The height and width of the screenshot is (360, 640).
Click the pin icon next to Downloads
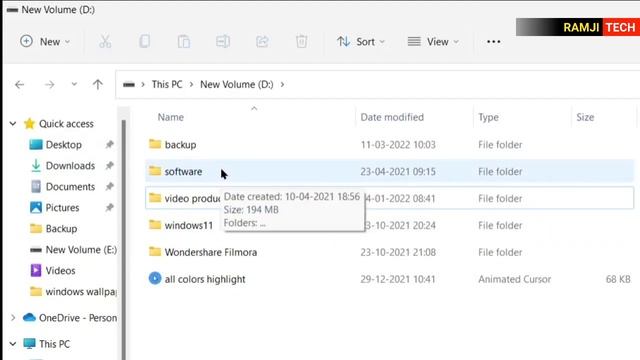(x=109, y=165)
